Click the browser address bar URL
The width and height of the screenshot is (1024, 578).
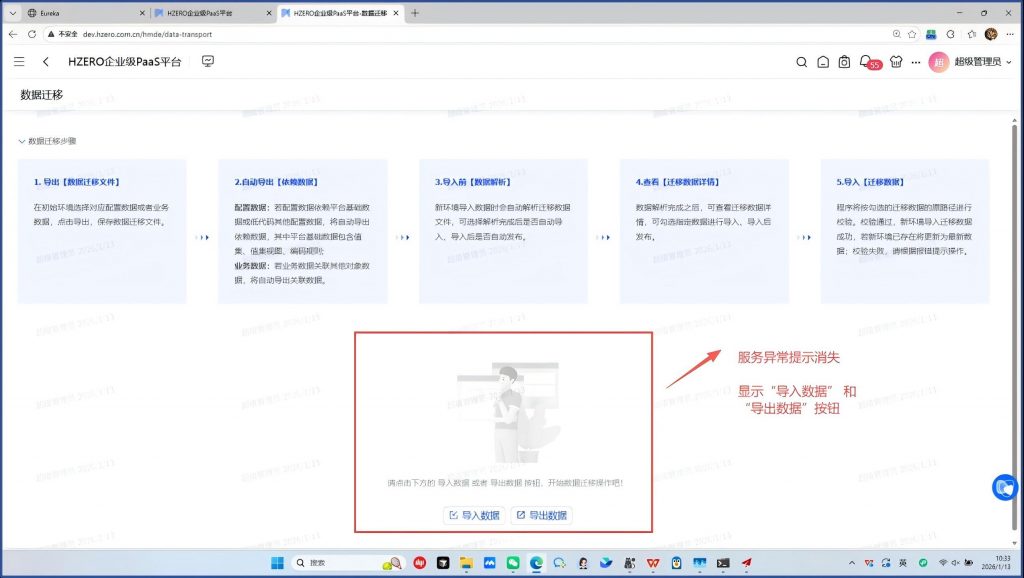coord(148,34)
